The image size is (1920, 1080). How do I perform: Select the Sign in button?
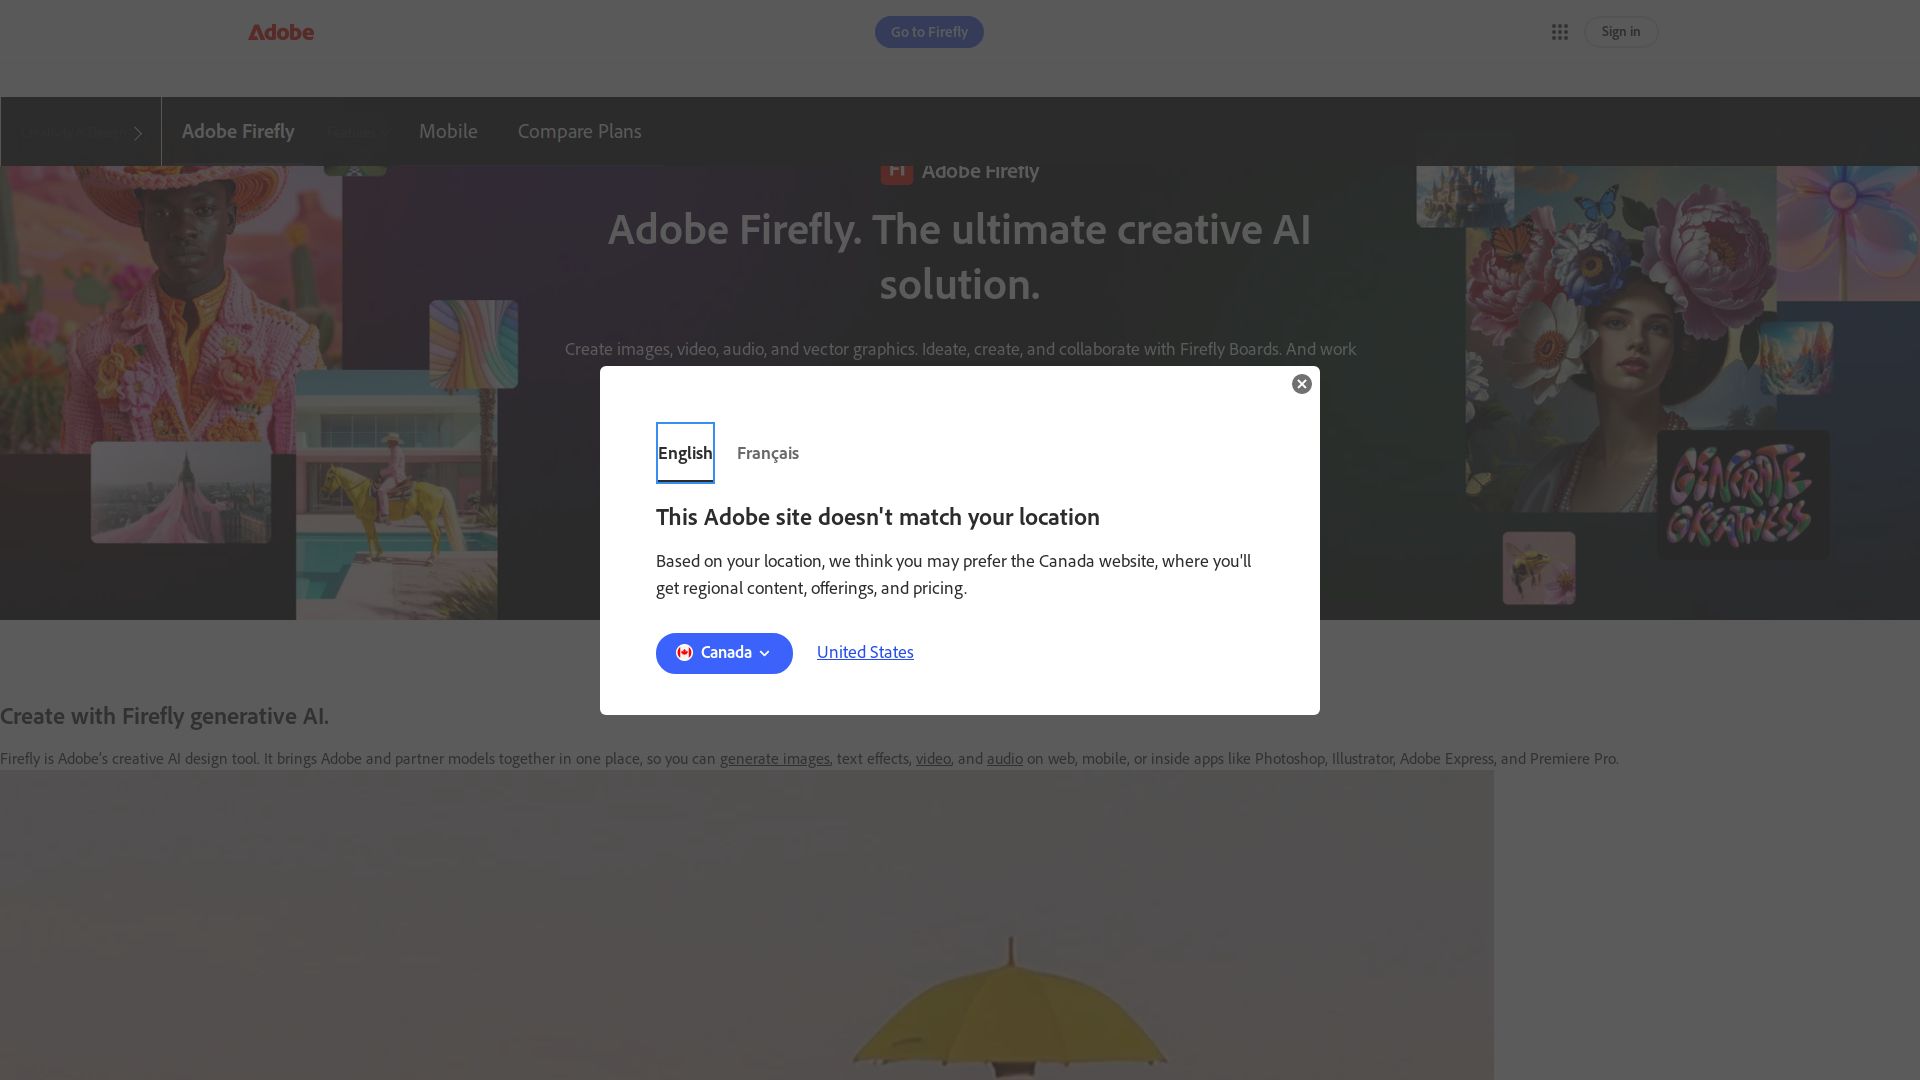(1620, 31)
